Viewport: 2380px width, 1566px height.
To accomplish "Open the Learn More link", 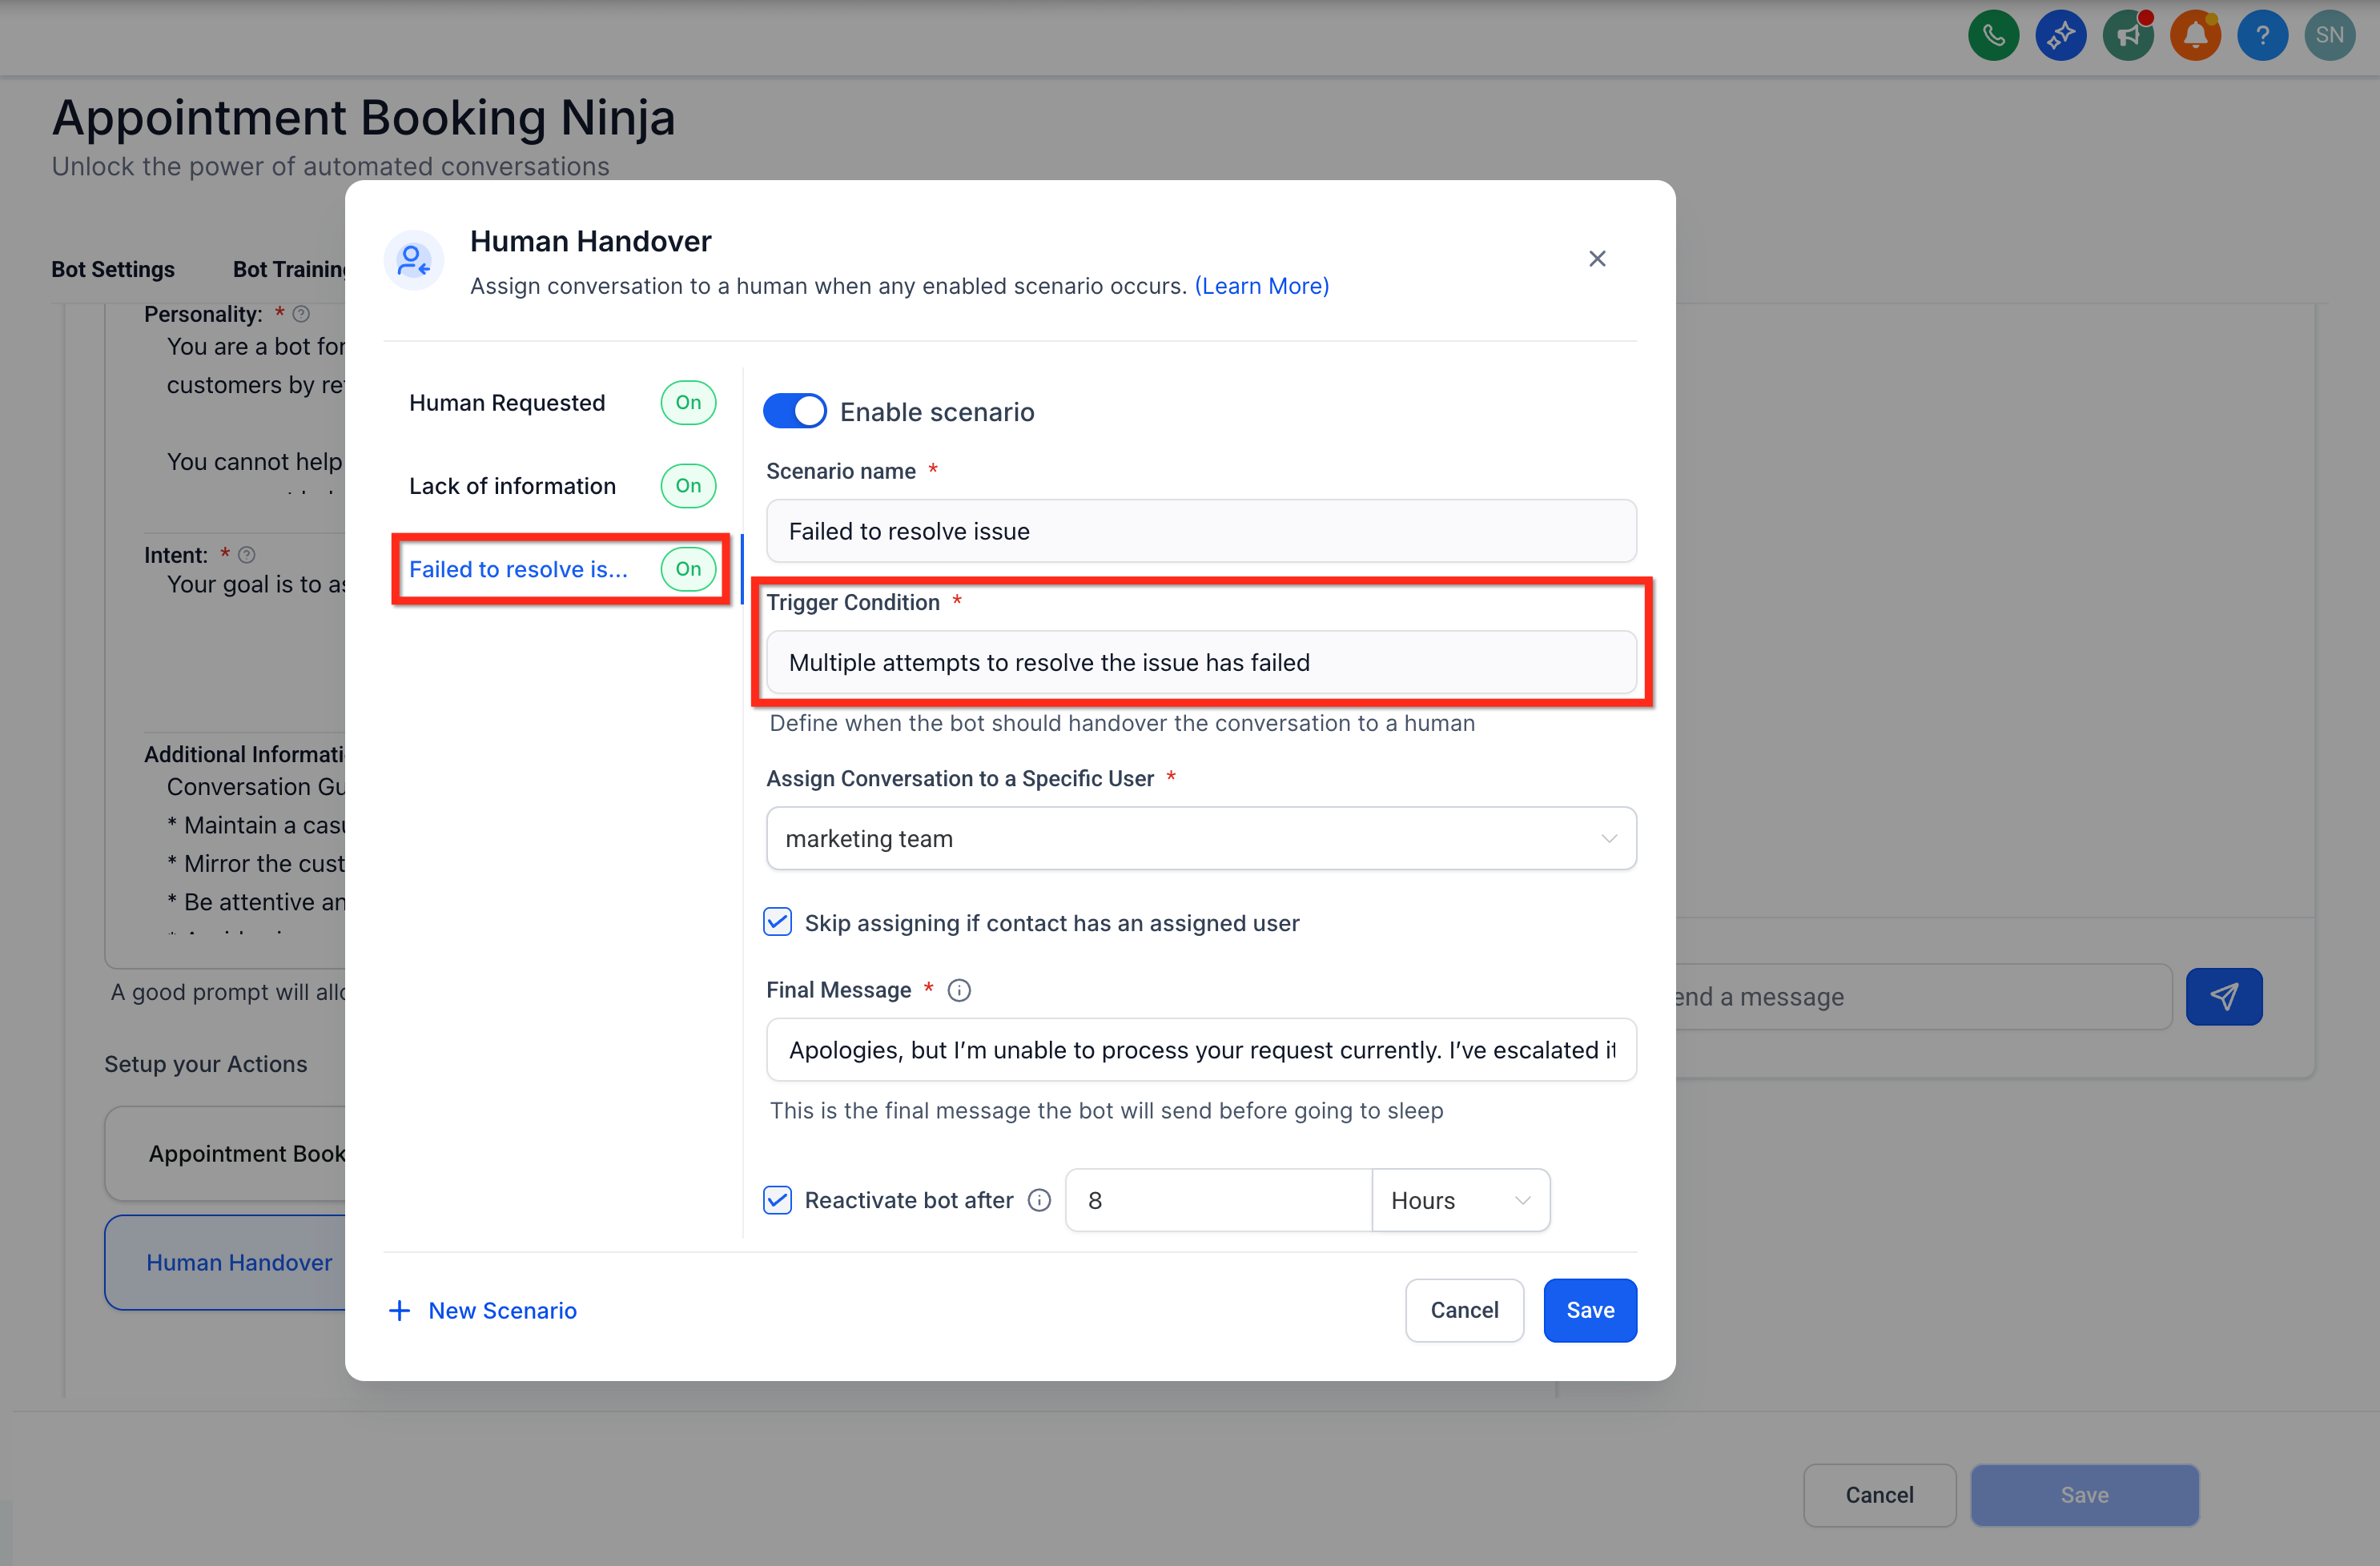I will 1262,286.
